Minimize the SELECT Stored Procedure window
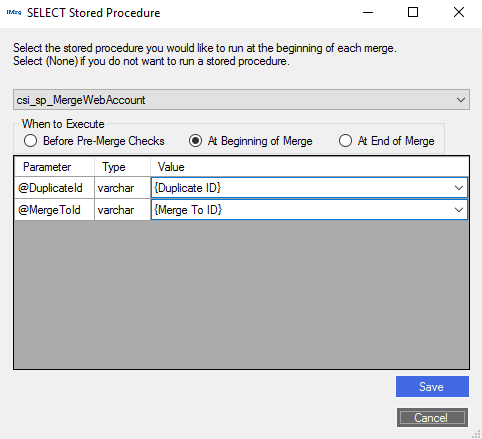Viewport: 482px width, 439px height. (x=368, y=12)
